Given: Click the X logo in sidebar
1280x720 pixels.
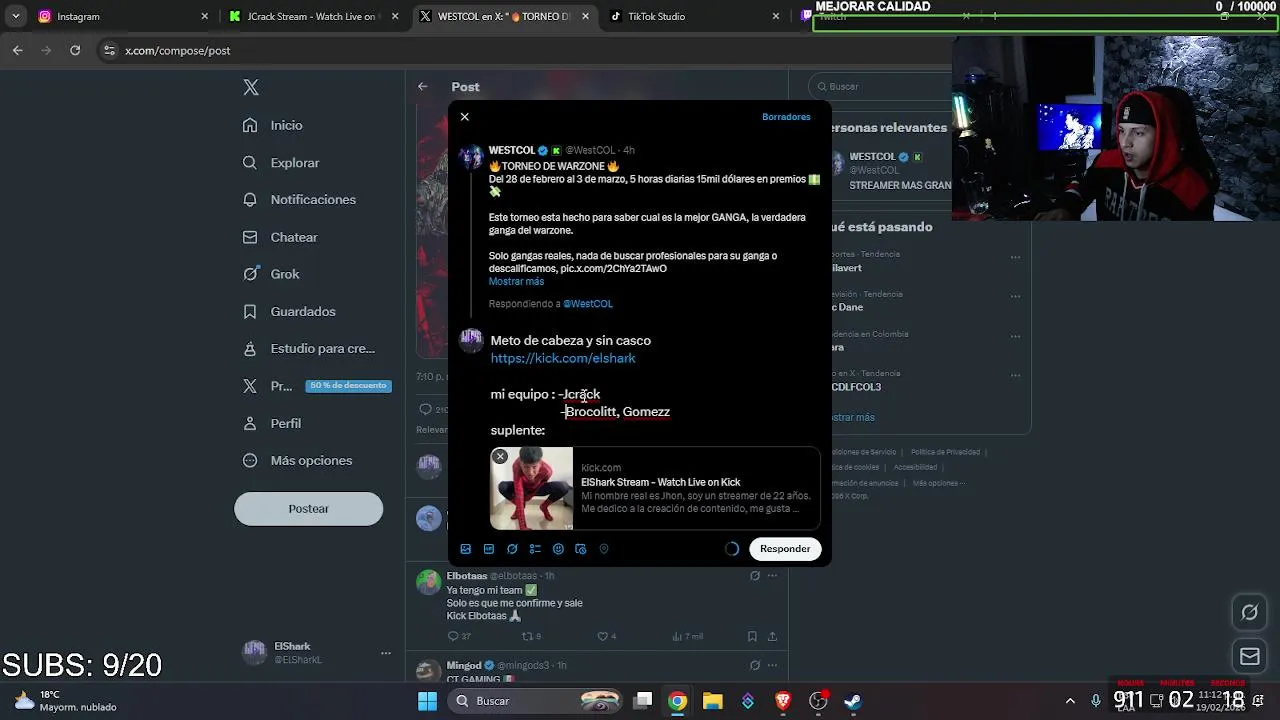Looking at the screenshot, I should click(251, 87).
